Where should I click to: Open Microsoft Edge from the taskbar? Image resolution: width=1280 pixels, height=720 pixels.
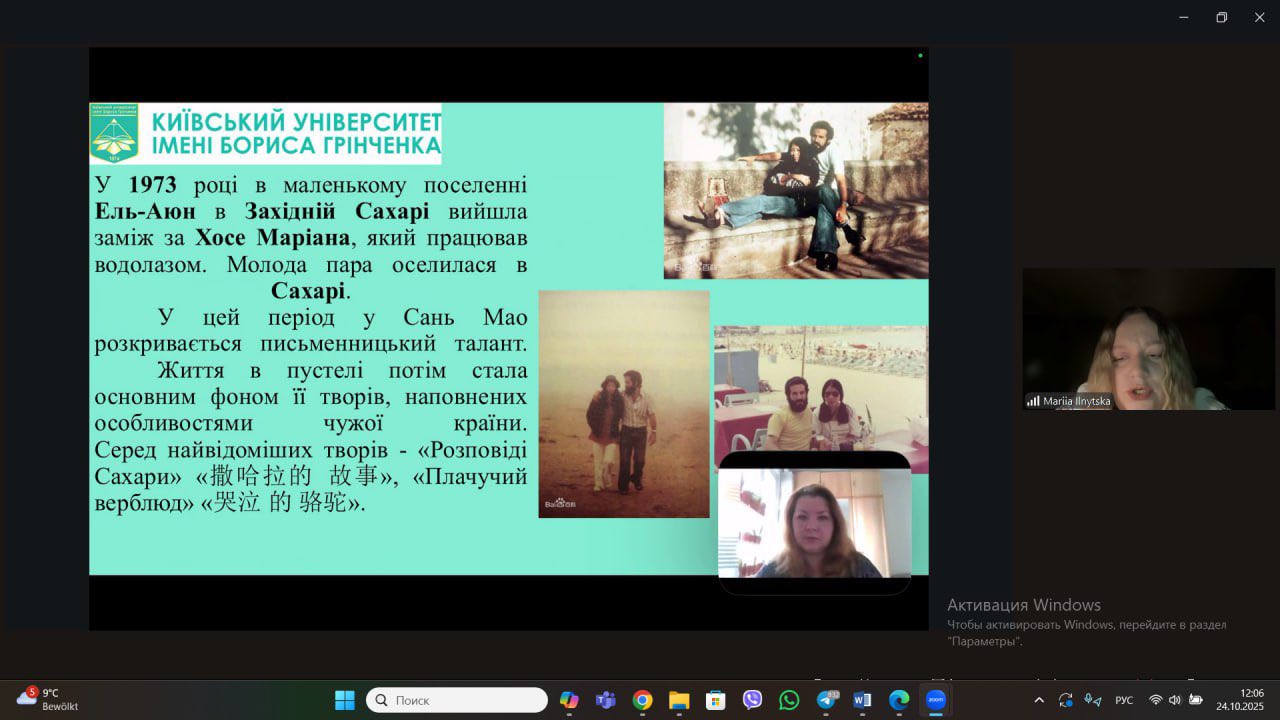[899, 700]
